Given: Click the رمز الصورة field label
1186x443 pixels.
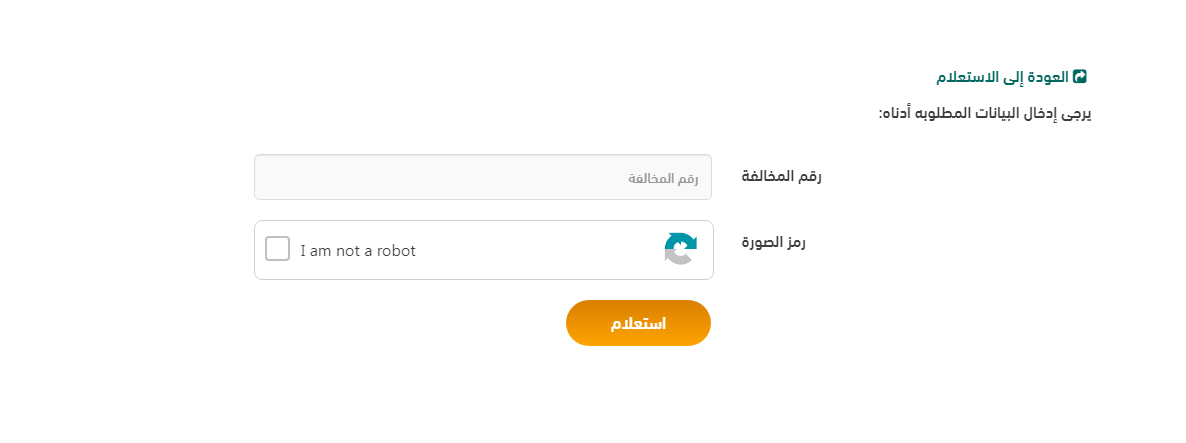Looking at the screenshot, I should pos(773,242).
